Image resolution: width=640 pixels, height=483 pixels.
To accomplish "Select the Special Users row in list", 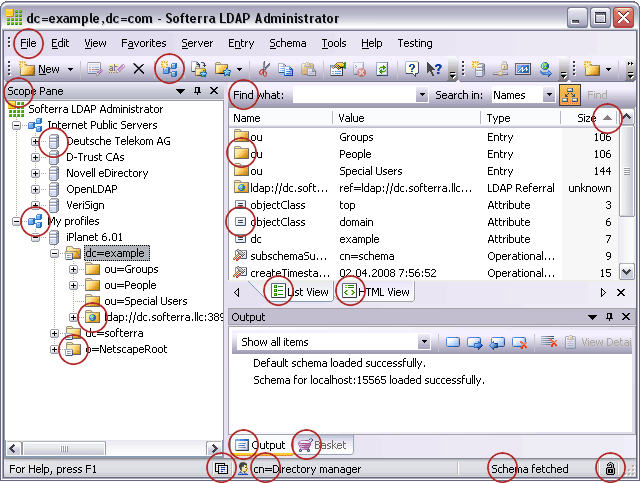I will tap(424, 171).
